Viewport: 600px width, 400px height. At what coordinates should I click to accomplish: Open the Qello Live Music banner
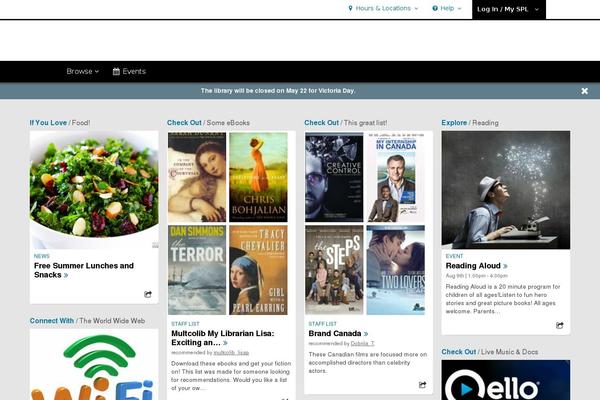pos(506,380)
